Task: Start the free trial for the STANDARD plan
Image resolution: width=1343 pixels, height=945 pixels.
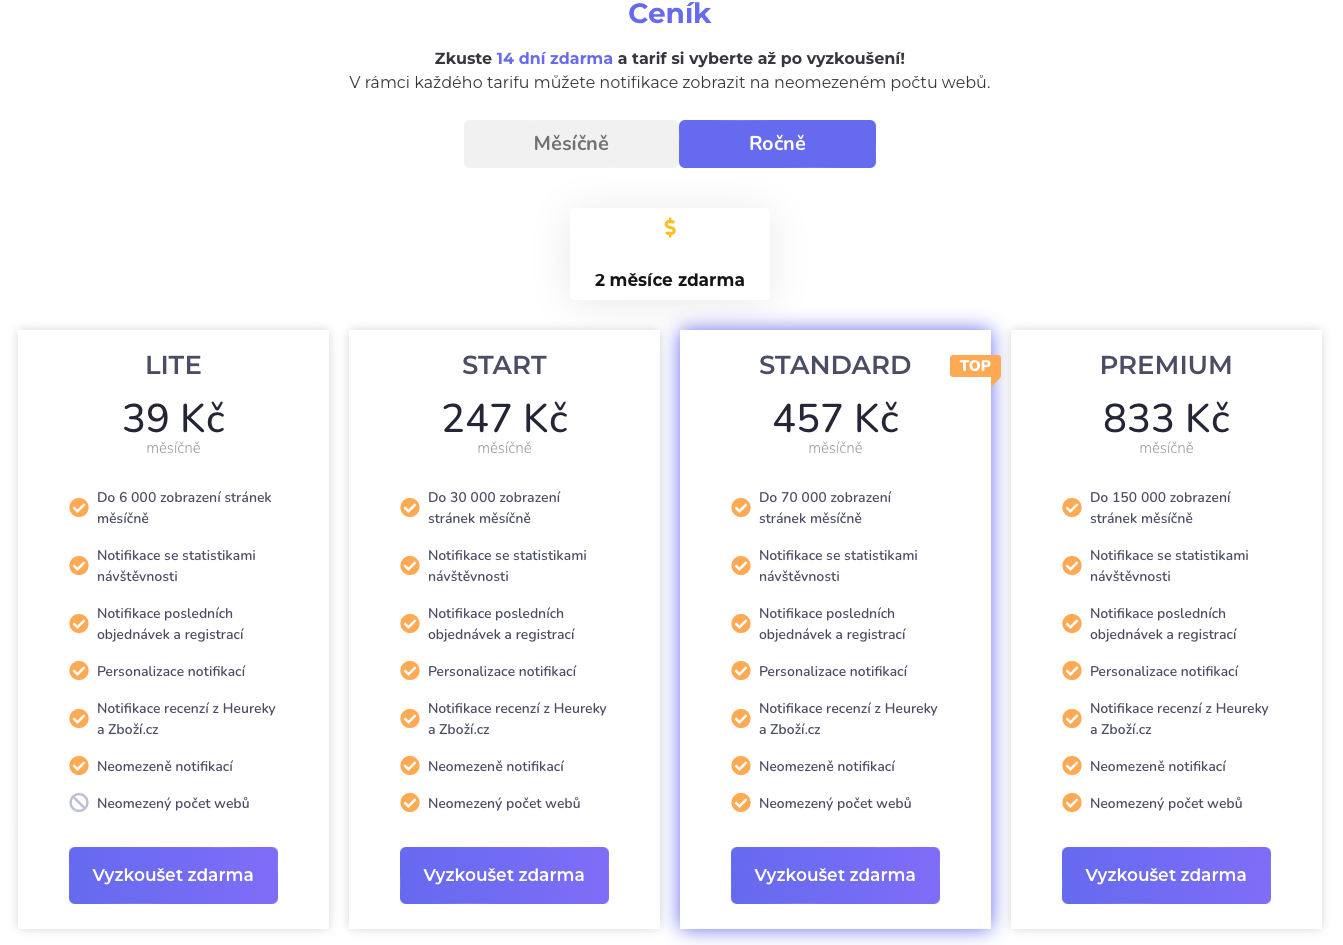Action: pyautogui.click(x=835, y=875)
